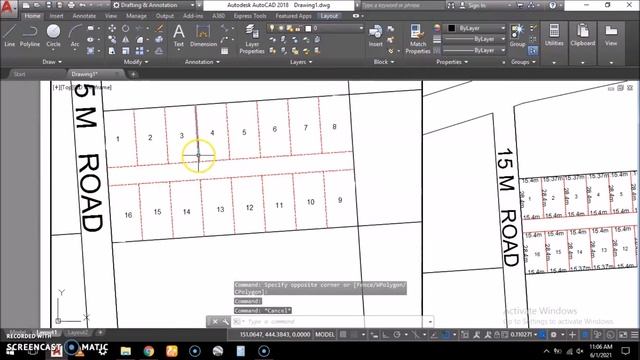The width and height of the screenshot is (640, 360).
Task: Expand the Properties panel
Action: (x=452, y=62)
